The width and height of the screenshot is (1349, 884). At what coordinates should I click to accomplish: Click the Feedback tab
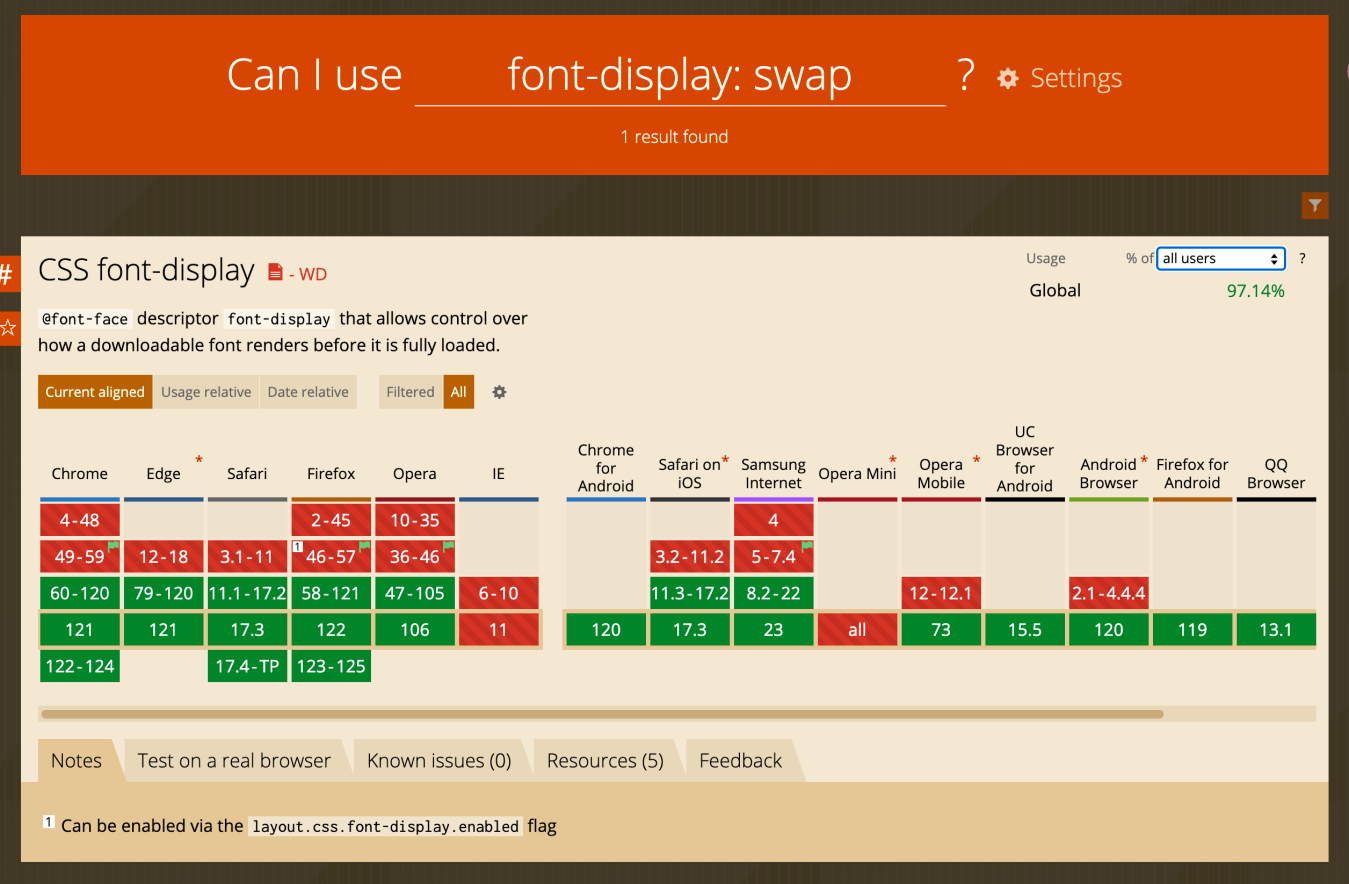(x=740, y=761)
